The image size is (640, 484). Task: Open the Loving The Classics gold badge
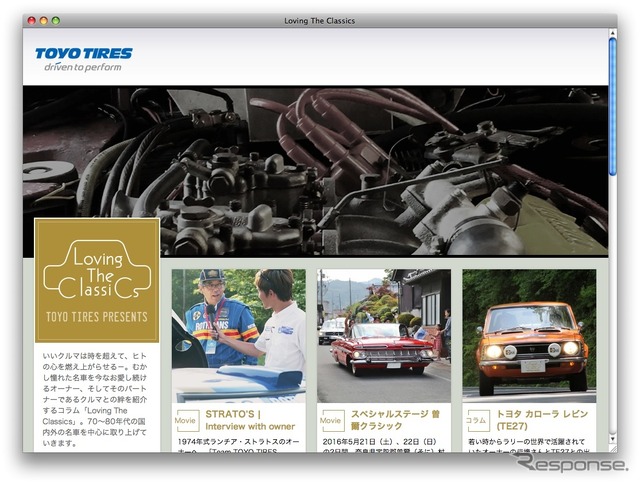[x=97, y=280]
